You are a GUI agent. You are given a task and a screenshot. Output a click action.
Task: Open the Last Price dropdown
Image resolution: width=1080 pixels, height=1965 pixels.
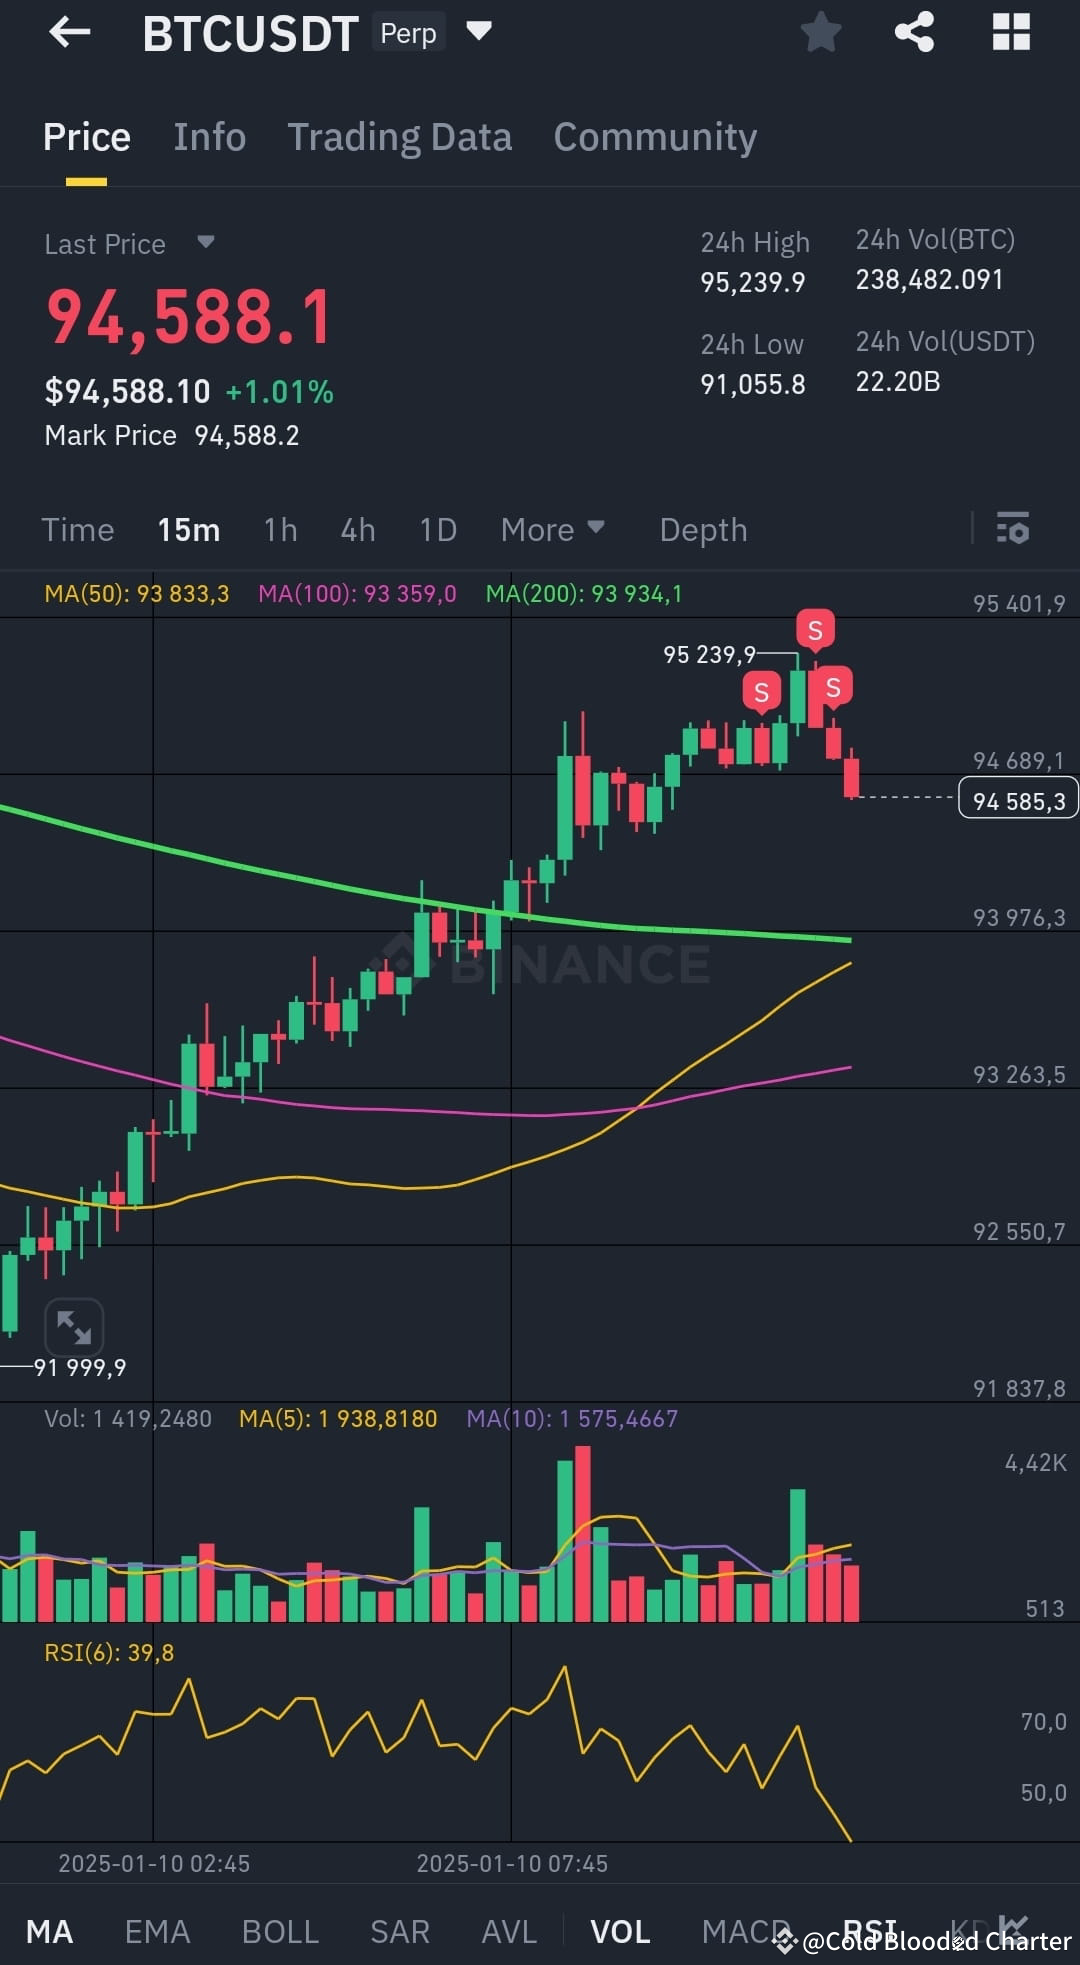click(x=131, y=243)
